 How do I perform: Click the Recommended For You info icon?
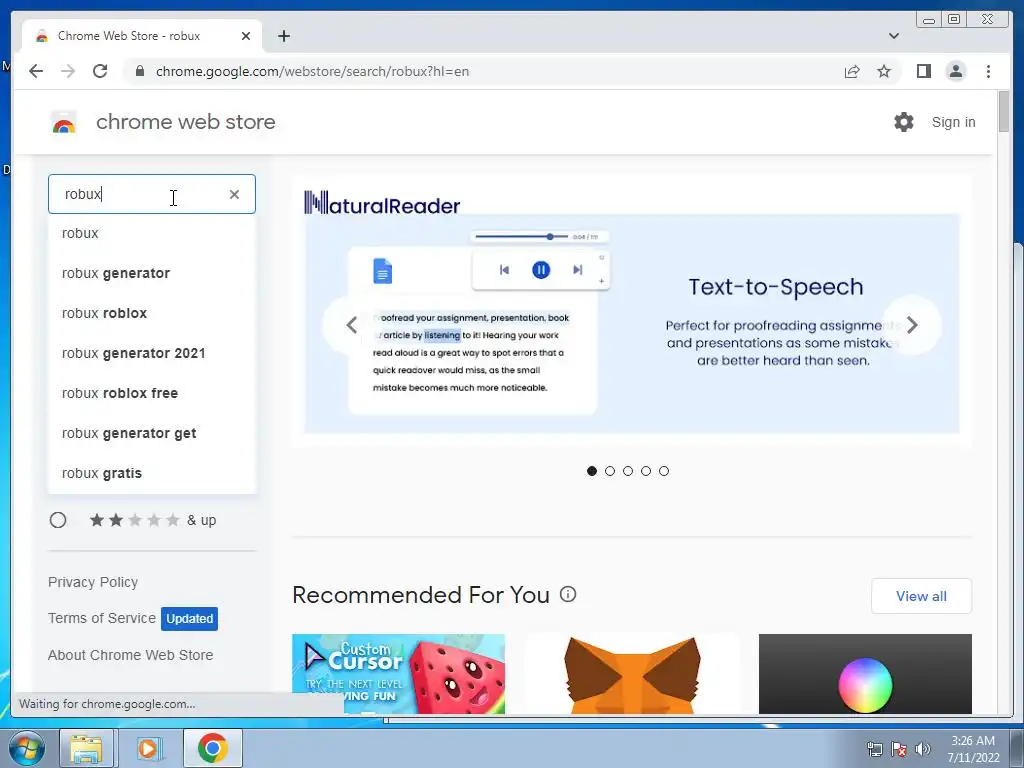click(568, 594)
